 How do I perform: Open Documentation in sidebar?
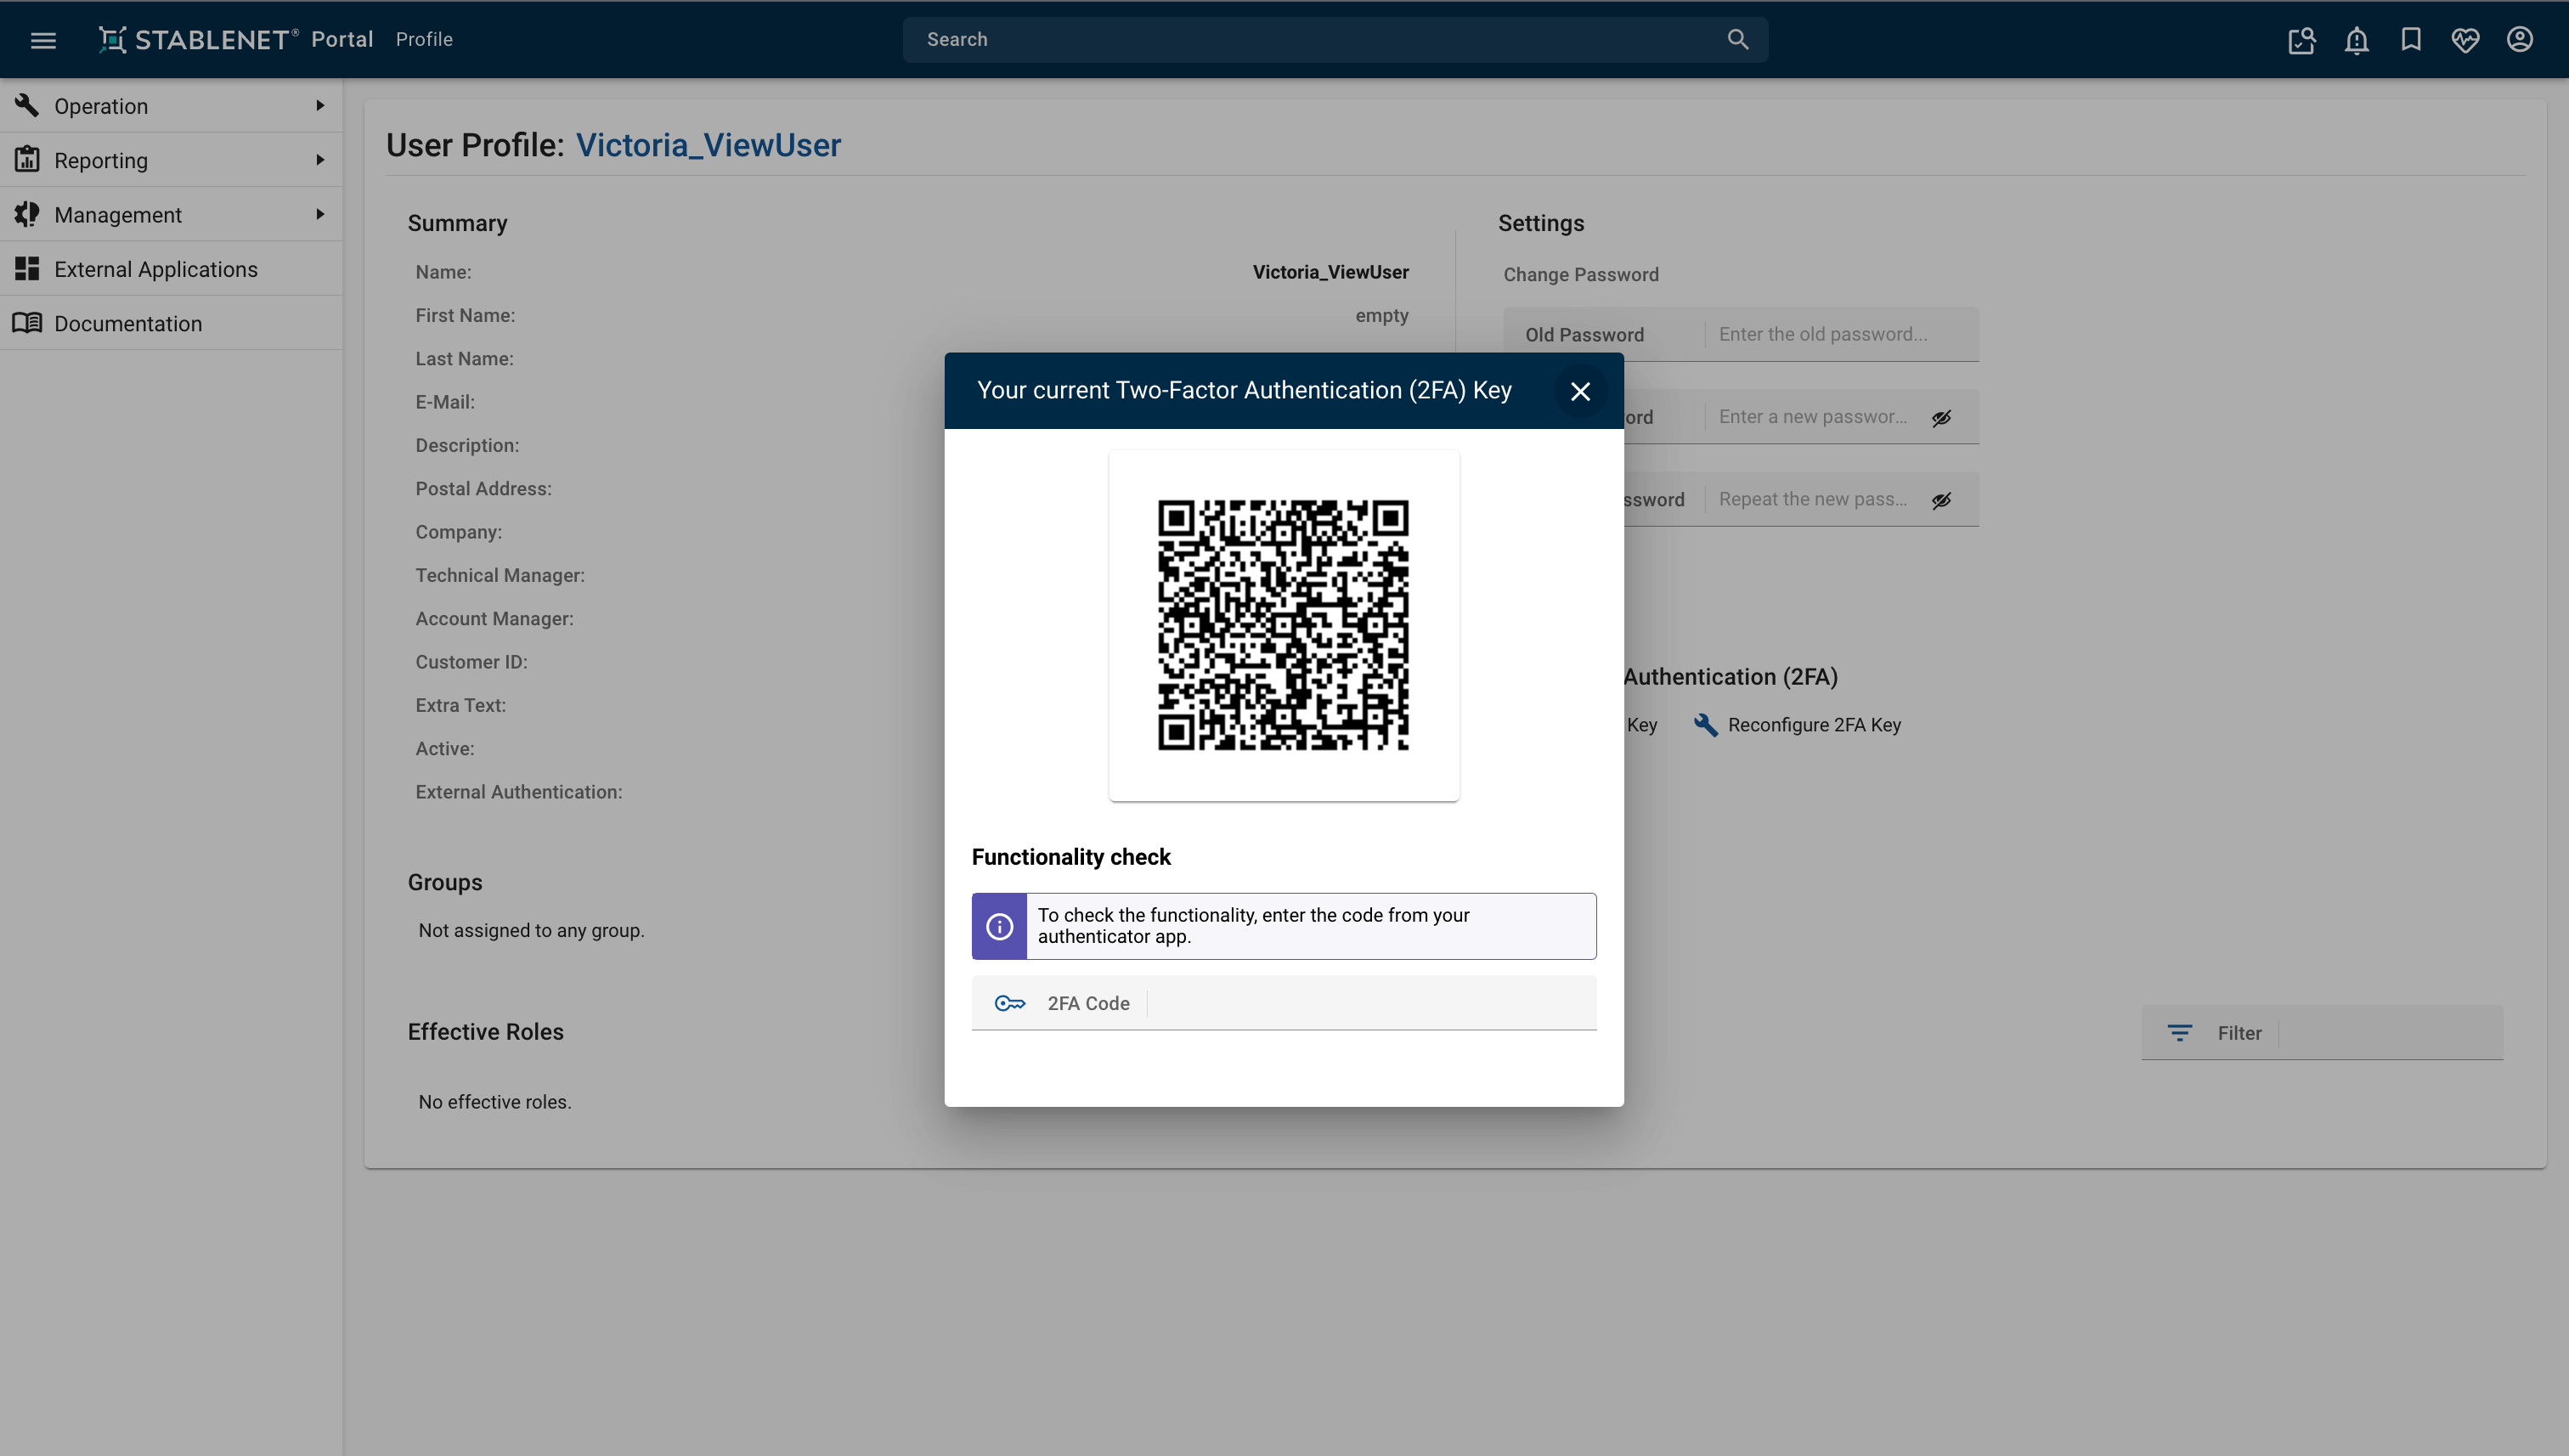click(171, 323)
